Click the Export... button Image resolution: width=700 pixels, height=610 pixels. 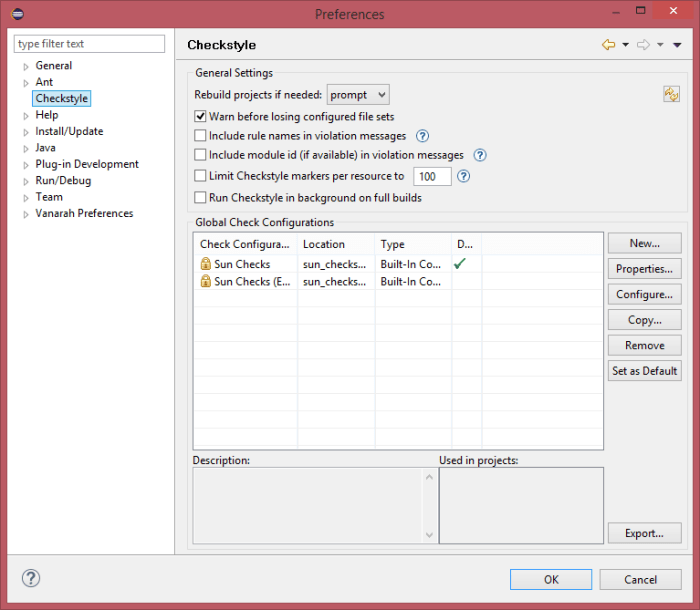[x=645, y=533]
